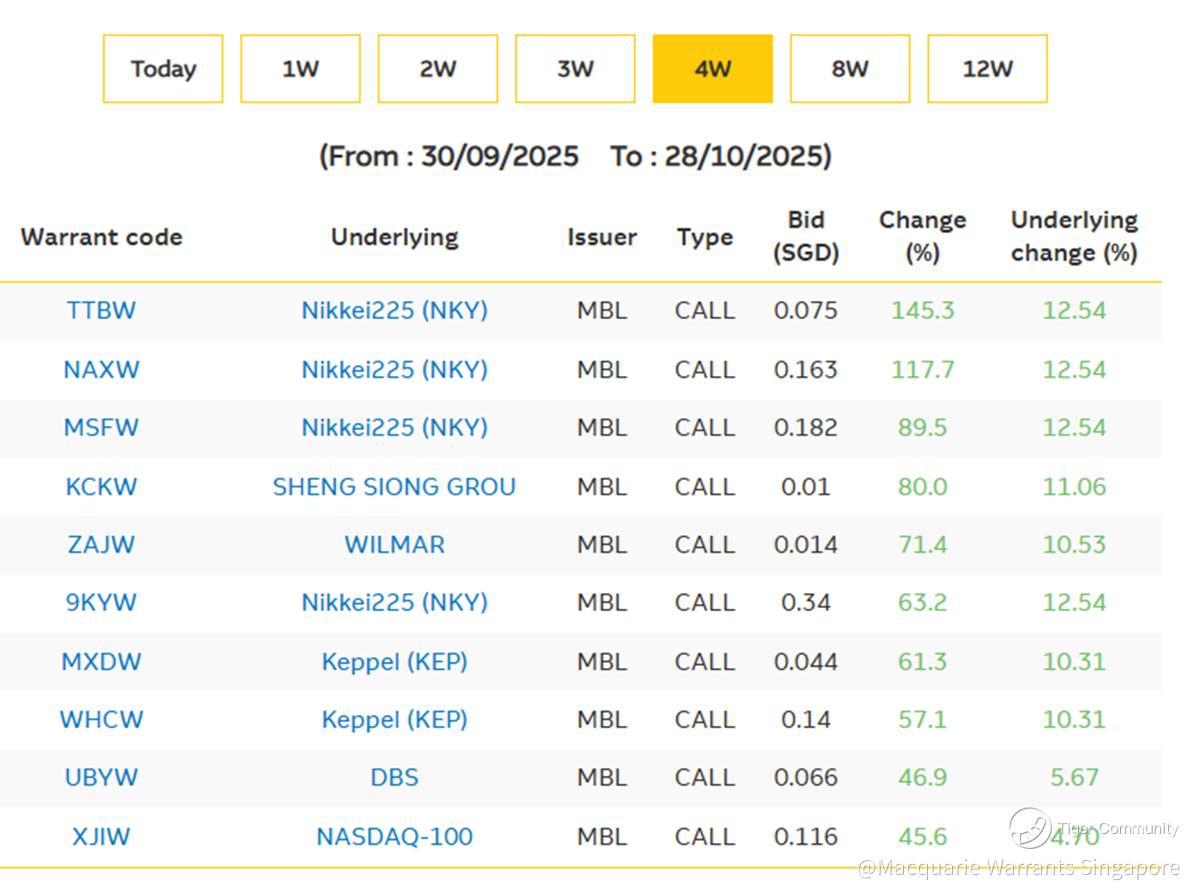The width and height of the screenshot is (1204, 895).
Task: Select the 12W time range tab
Action: tap(987, 69)
